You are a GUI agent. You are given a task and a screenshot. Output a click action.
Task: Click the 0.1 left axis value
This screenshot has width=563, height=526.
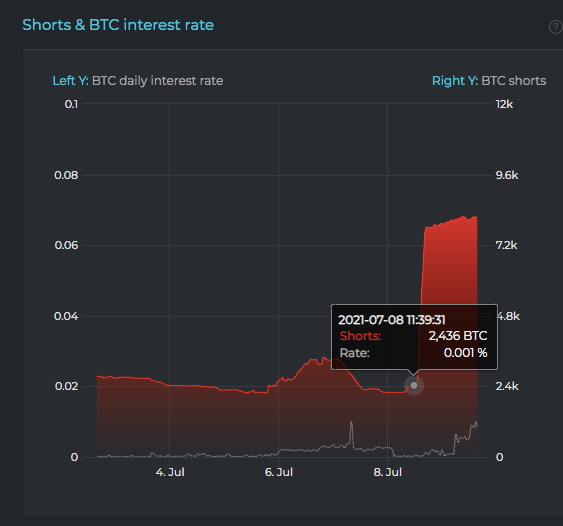pyautogui.click(x=71, y=104)
